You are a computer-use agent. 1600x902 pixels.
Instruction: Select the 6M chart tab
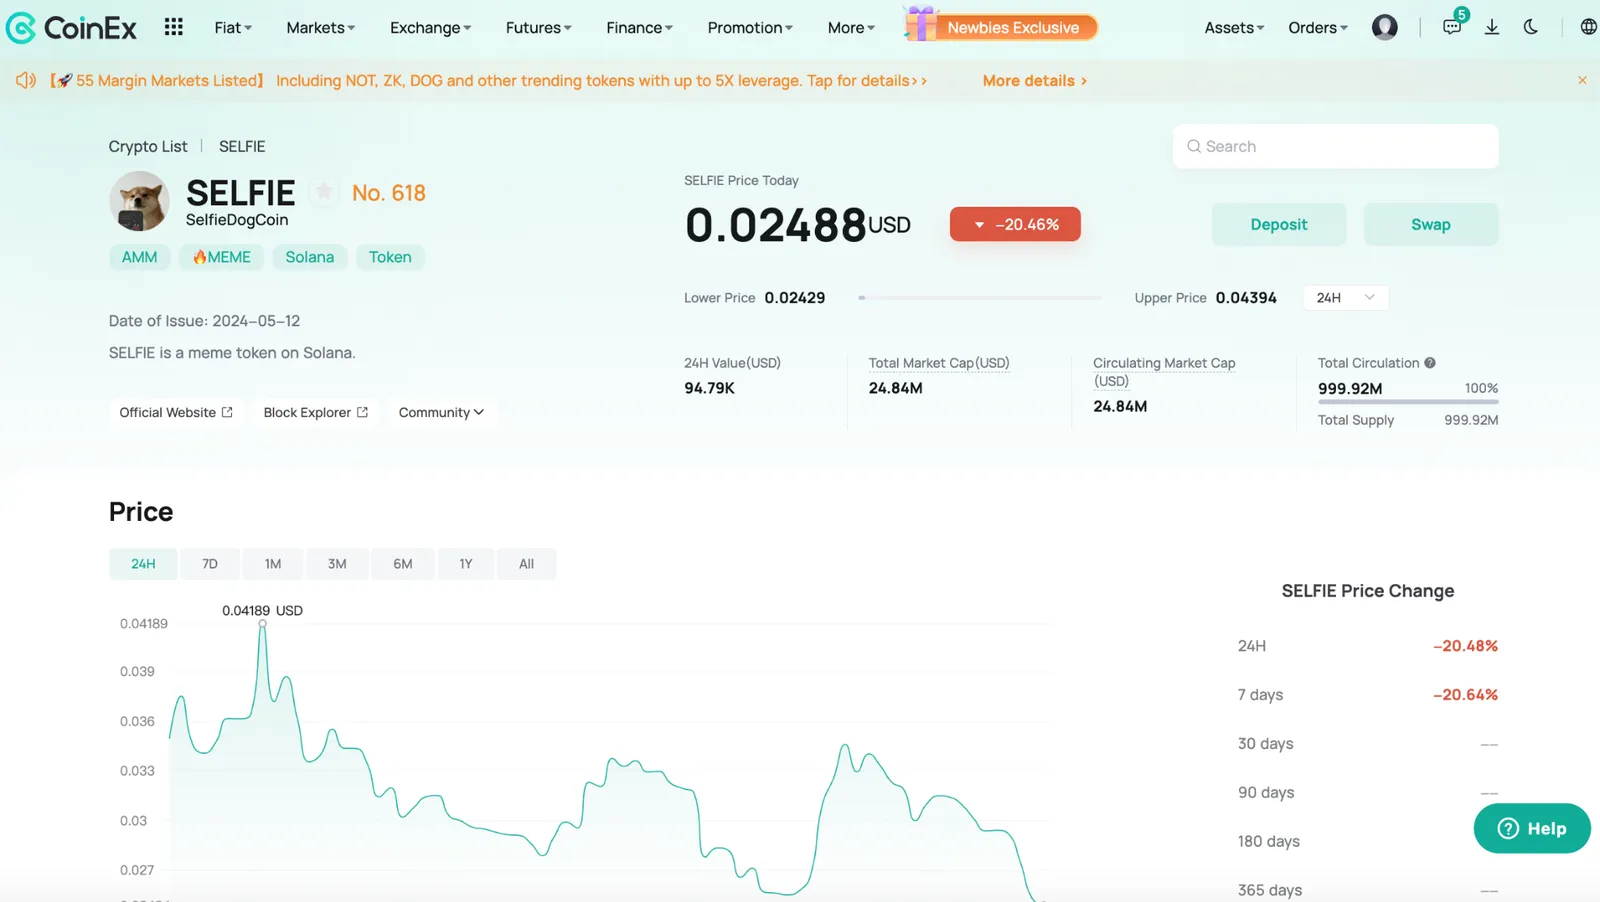pos(403,564)
